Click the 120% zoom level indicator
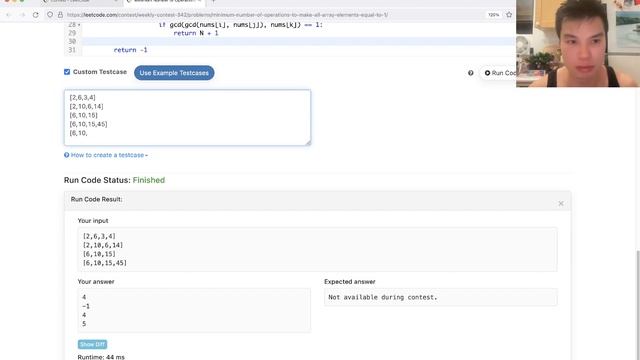640x360 pixels. coord(493,15)
